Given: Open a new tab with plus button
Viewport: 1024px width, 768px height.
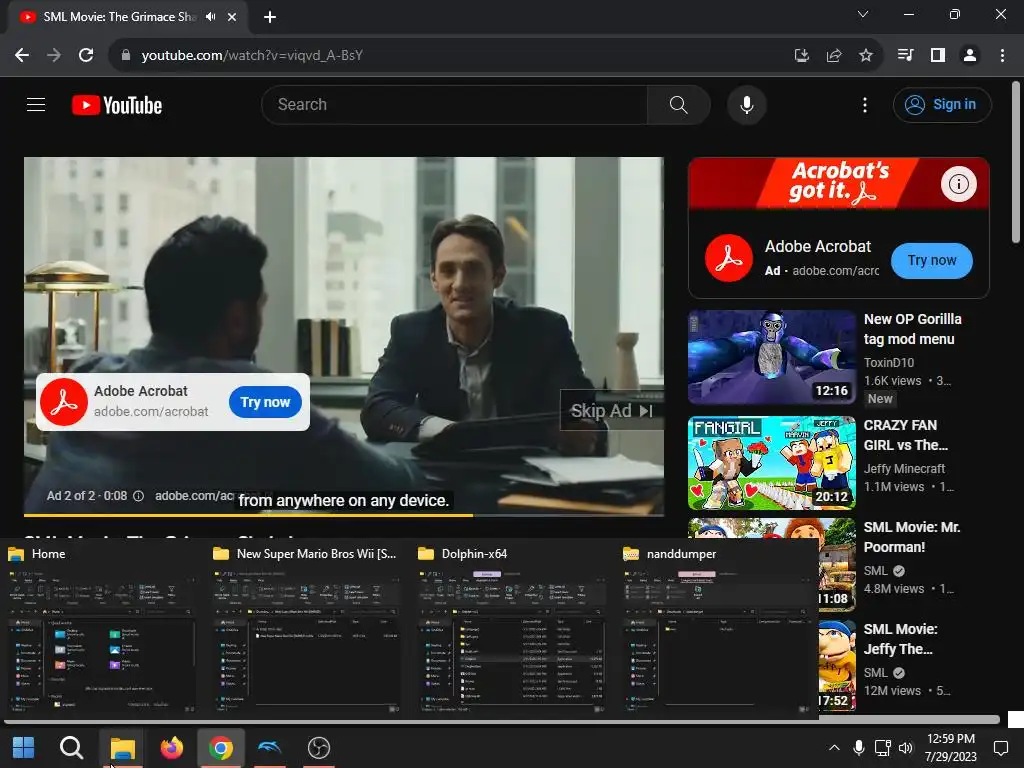Looking at the screenshot, I should 270,17.
